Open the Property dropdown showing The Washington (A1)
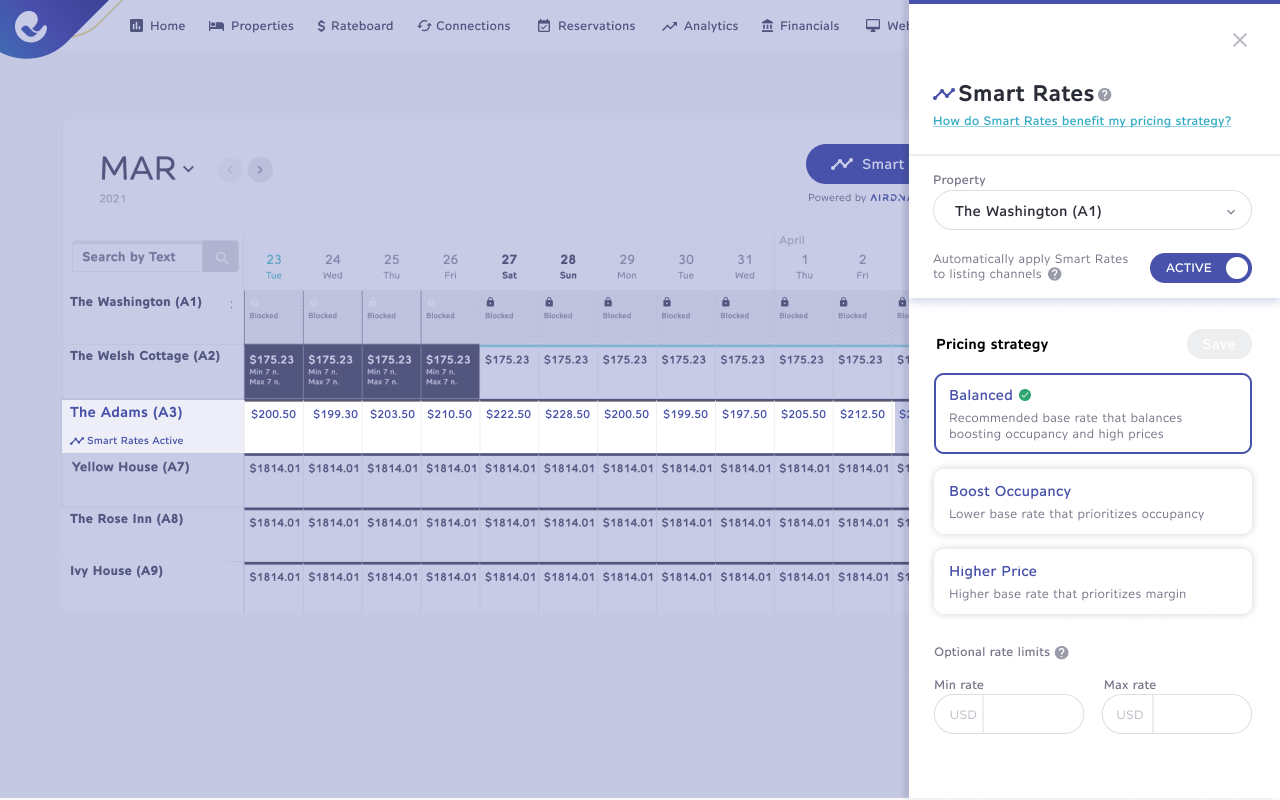1280x800 pixels. click(1092, 211)
